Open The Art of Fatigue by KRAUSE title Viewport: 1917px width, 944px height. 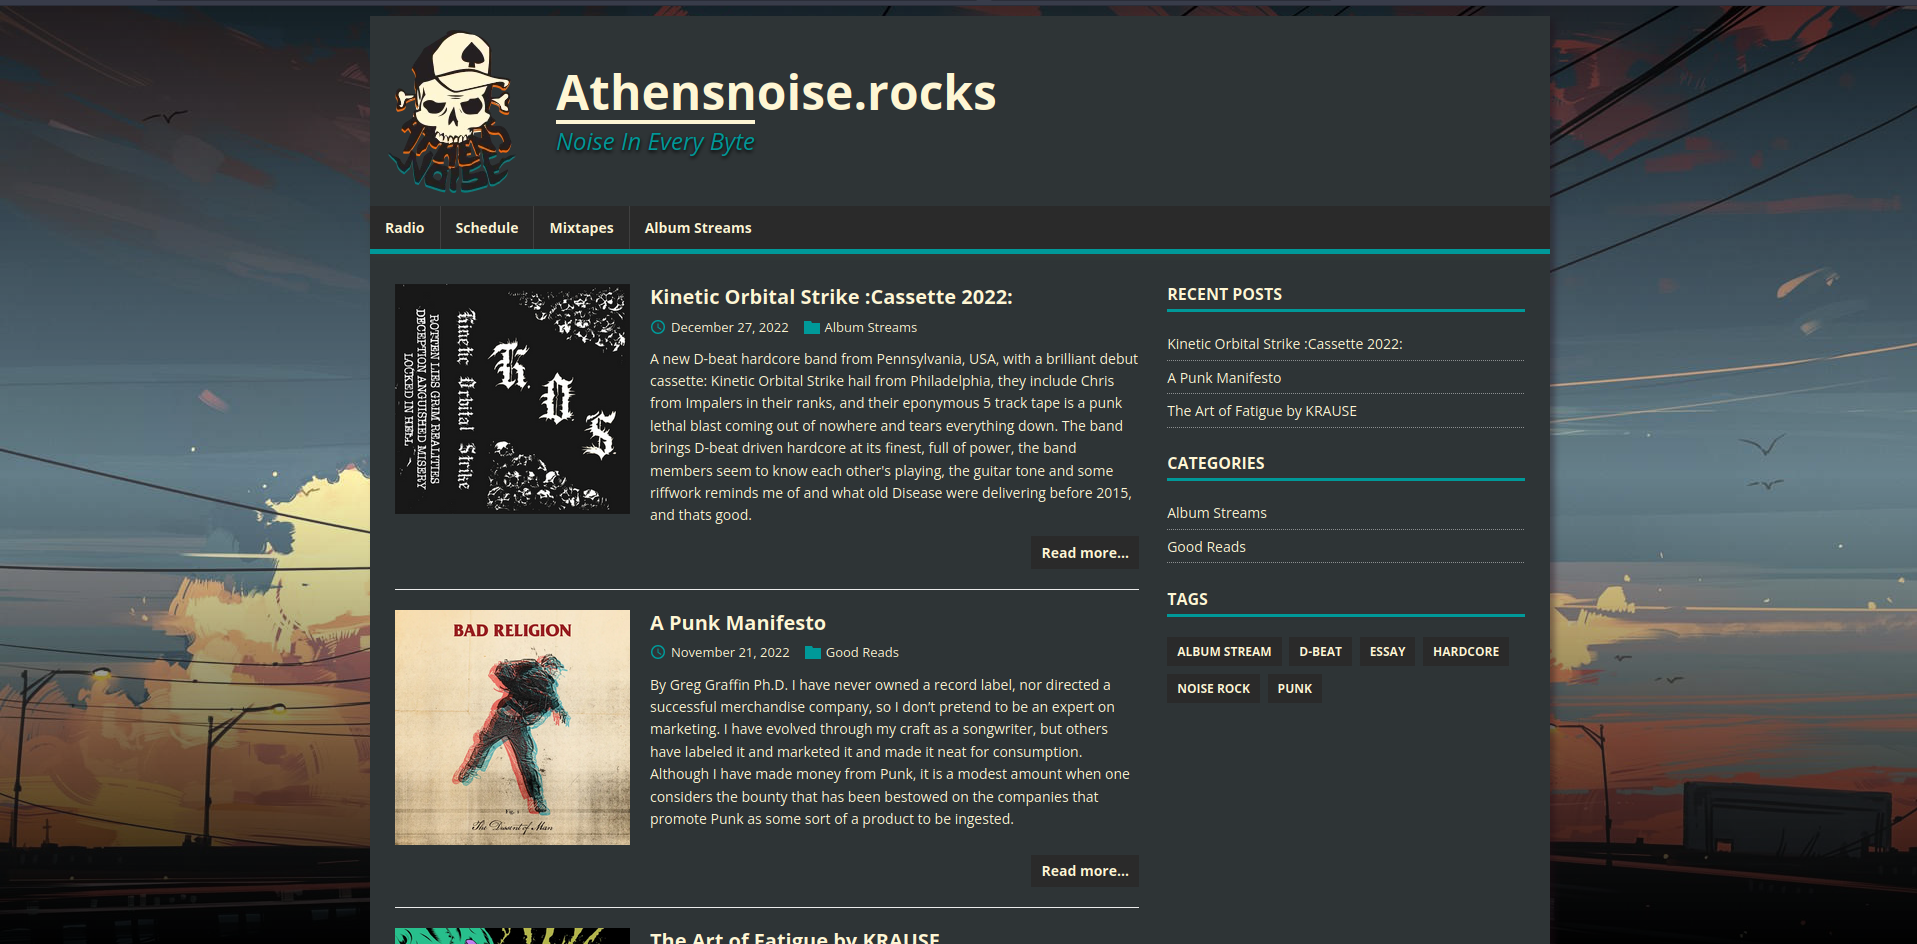(x=795, y=937)
